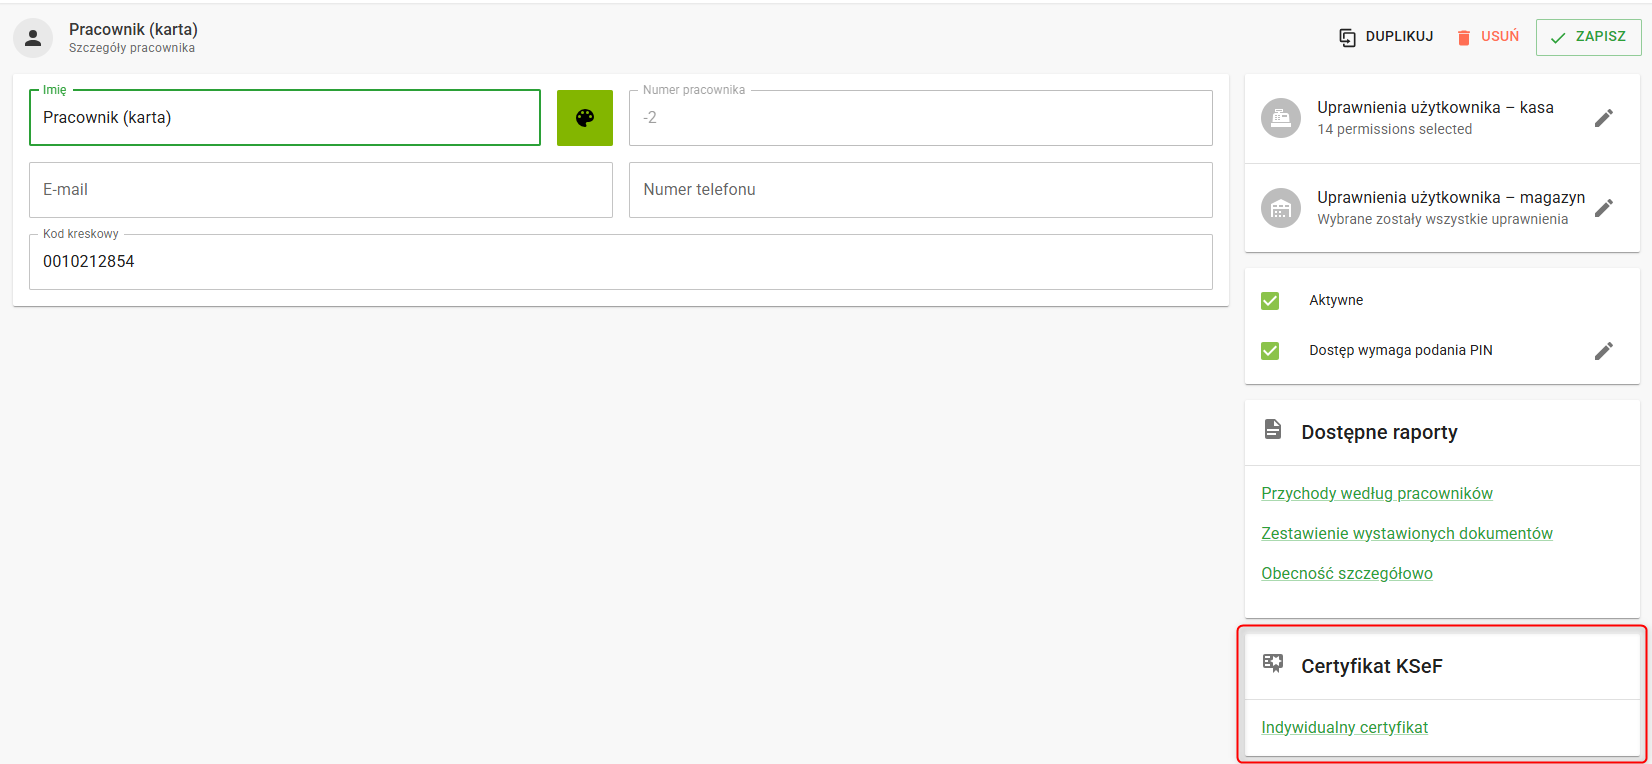Image resolution: width=1652 pixels, height=764 pixels.
Task: Edit warehouse permissions with pencil icon
Action: coord(1603,208)
